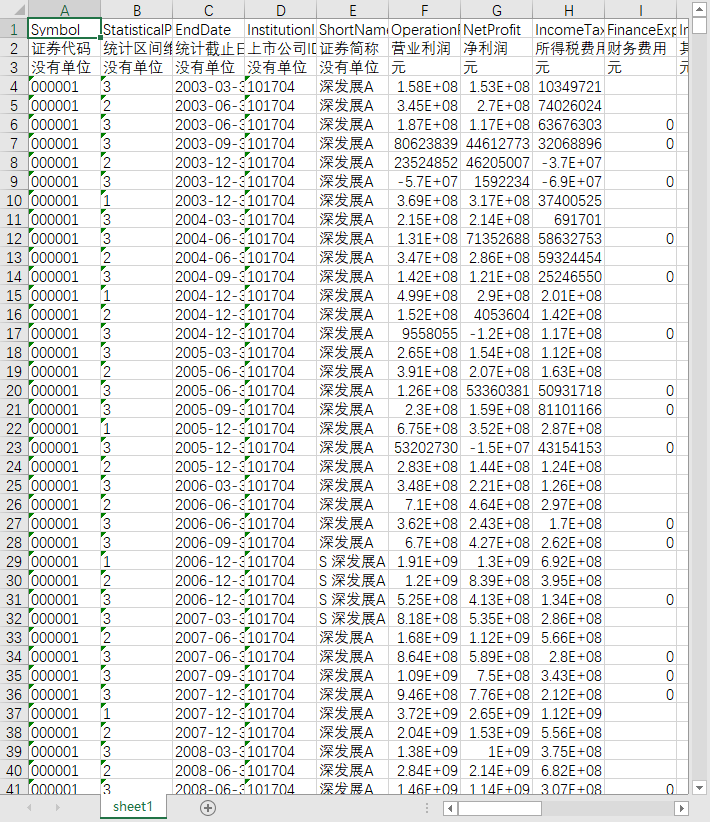Select cell 证券简称
This screenshot has width=710, height=822.
click(352, 48)
